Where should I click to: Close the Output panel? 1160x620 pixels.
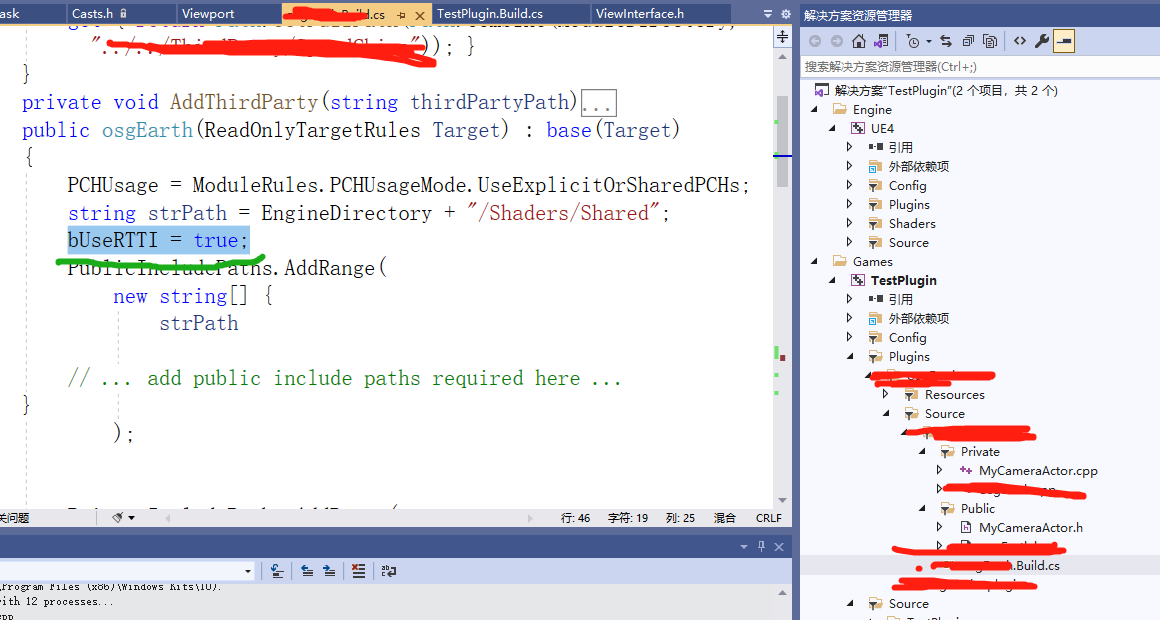click(x=779, y=547)
